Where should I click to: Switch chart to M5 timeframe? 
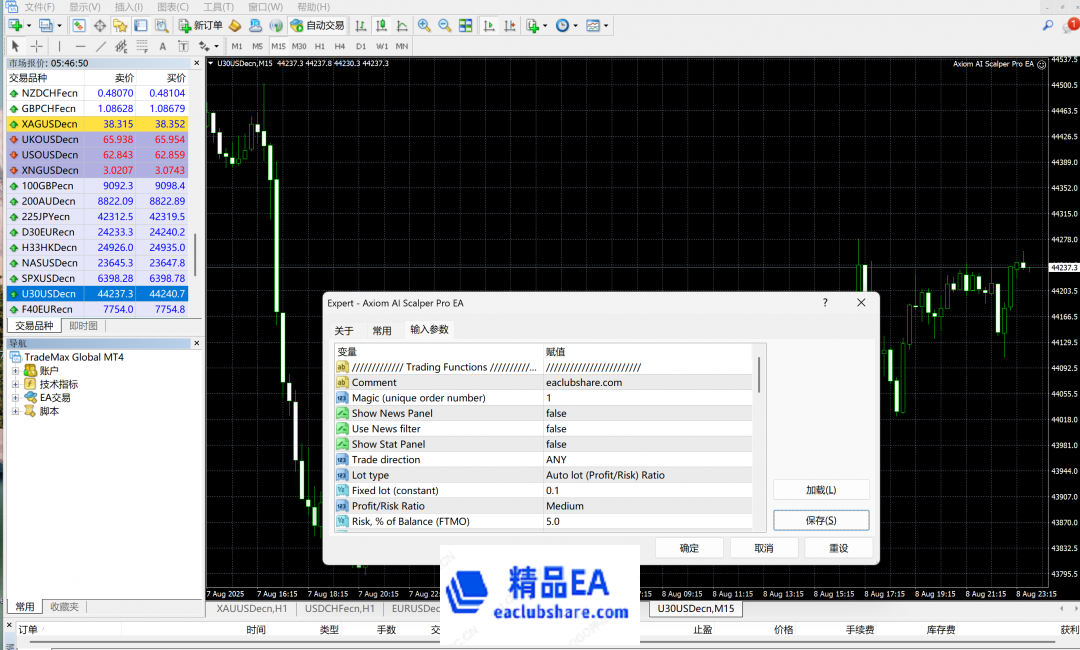pos(257,46)
